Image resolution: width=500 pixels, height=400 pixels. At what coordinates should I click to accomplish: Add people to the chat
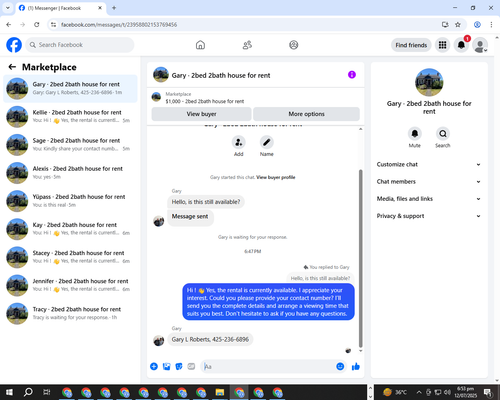click(x=239, y=143)
